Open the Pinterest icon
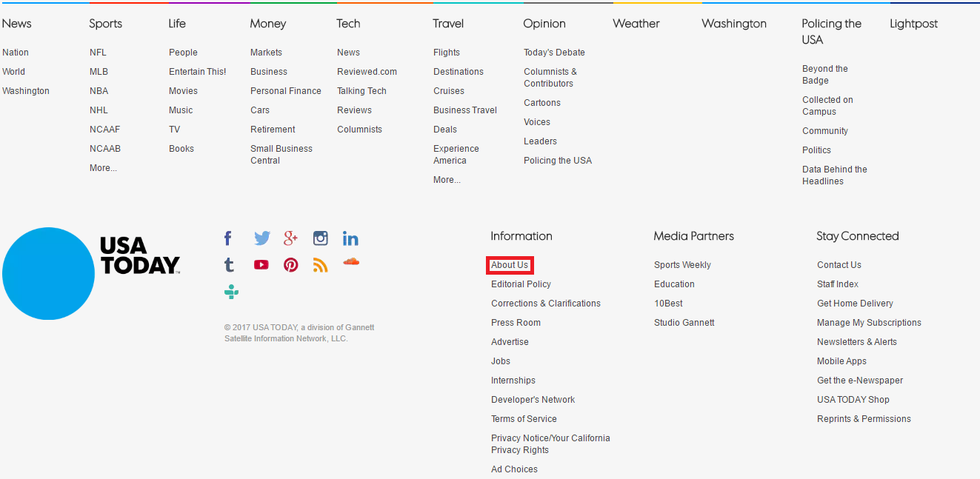This screenshot has height=479, width=980. [x=291, y=265]
